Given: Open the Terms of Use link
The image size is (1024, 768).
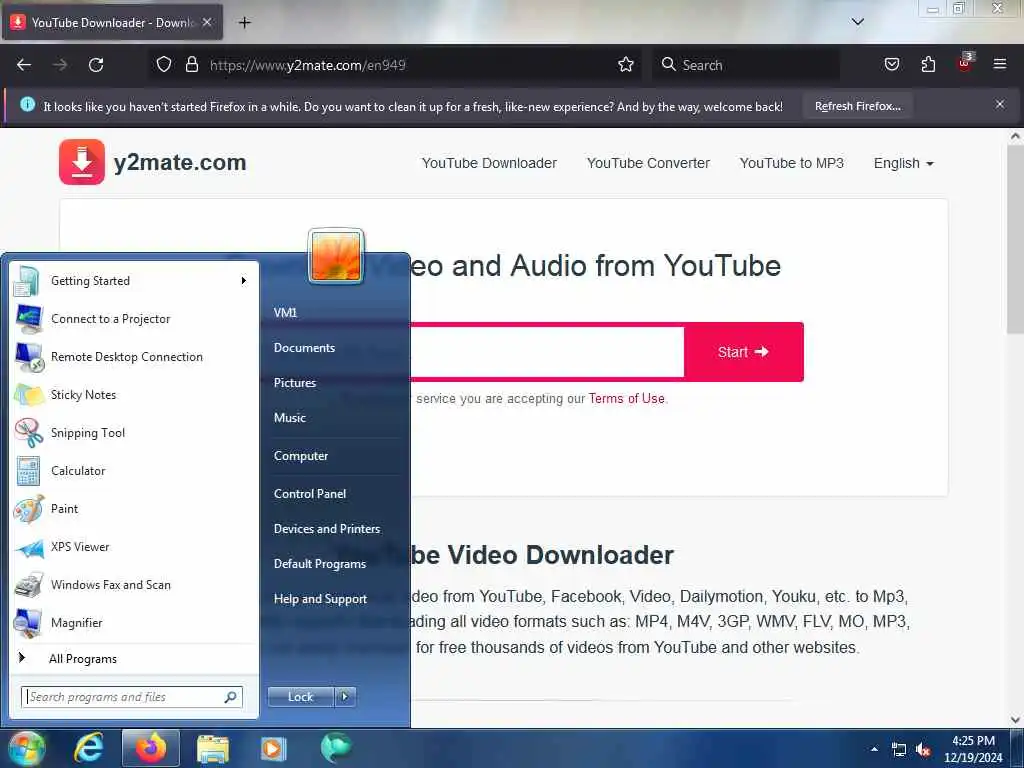Looking at the screenshot, I should click(x=626, y=398).
